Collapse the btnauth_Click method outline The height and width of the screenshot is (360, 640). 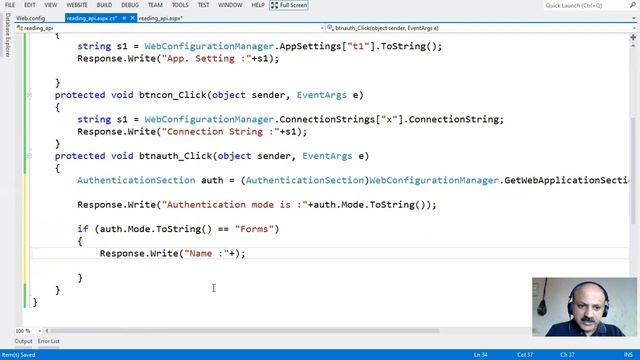point(29,156)
